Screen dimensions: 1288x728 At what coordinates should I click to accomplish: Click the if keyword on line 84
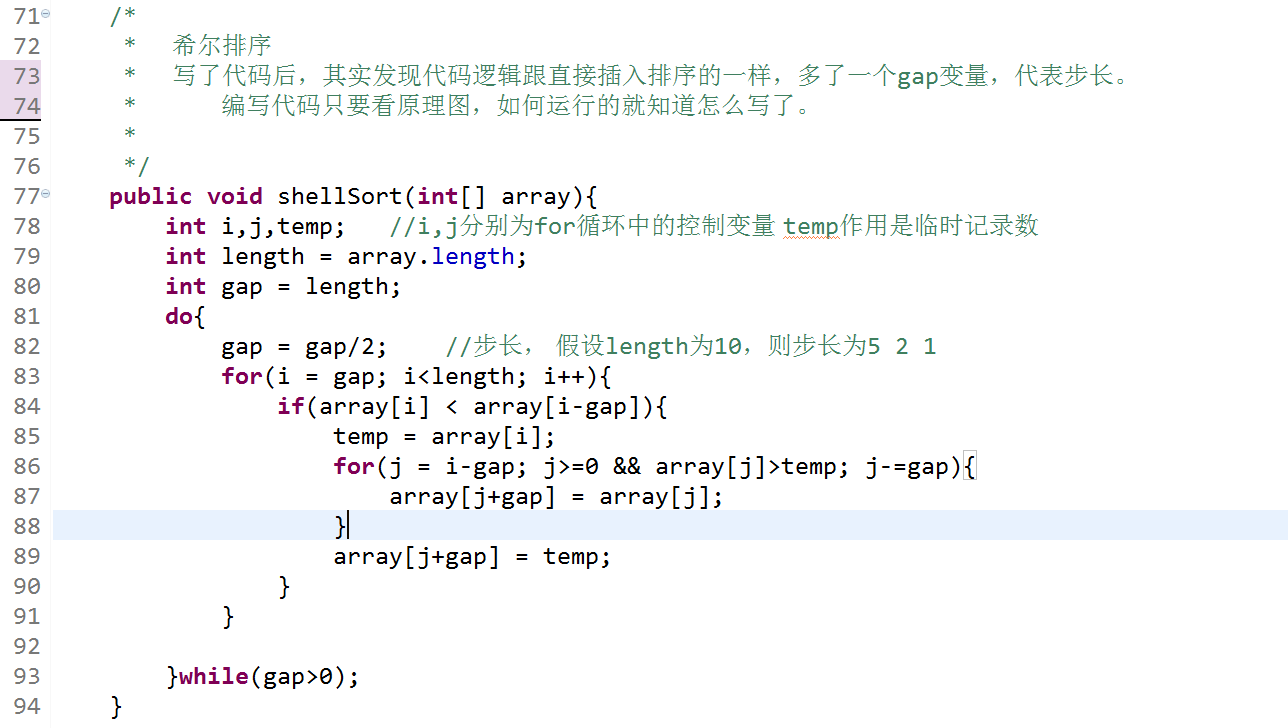point(291,406)
